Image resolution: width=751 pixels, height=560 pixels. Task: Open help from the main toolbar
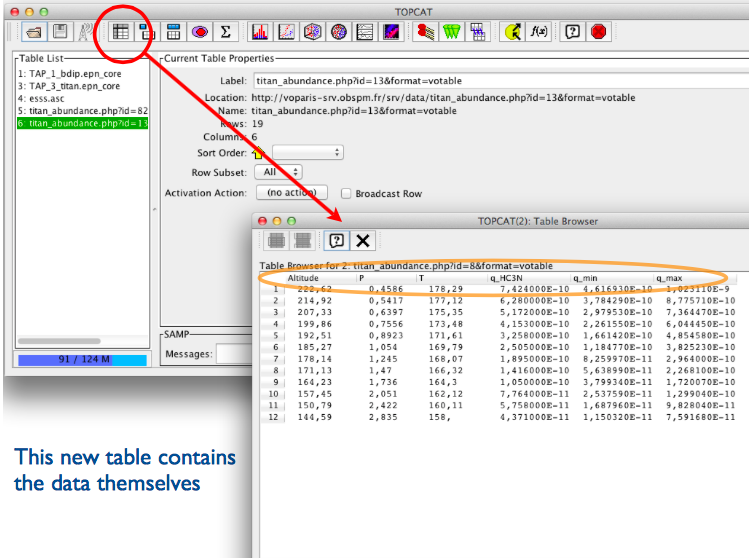point(572,32)
